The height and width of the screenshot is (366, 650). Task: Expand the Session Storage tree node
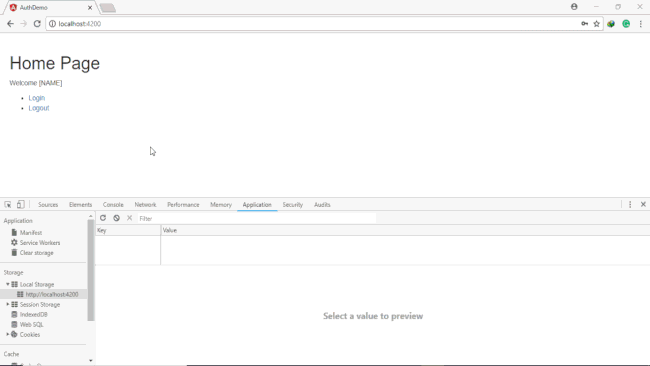tap(7, 304)
